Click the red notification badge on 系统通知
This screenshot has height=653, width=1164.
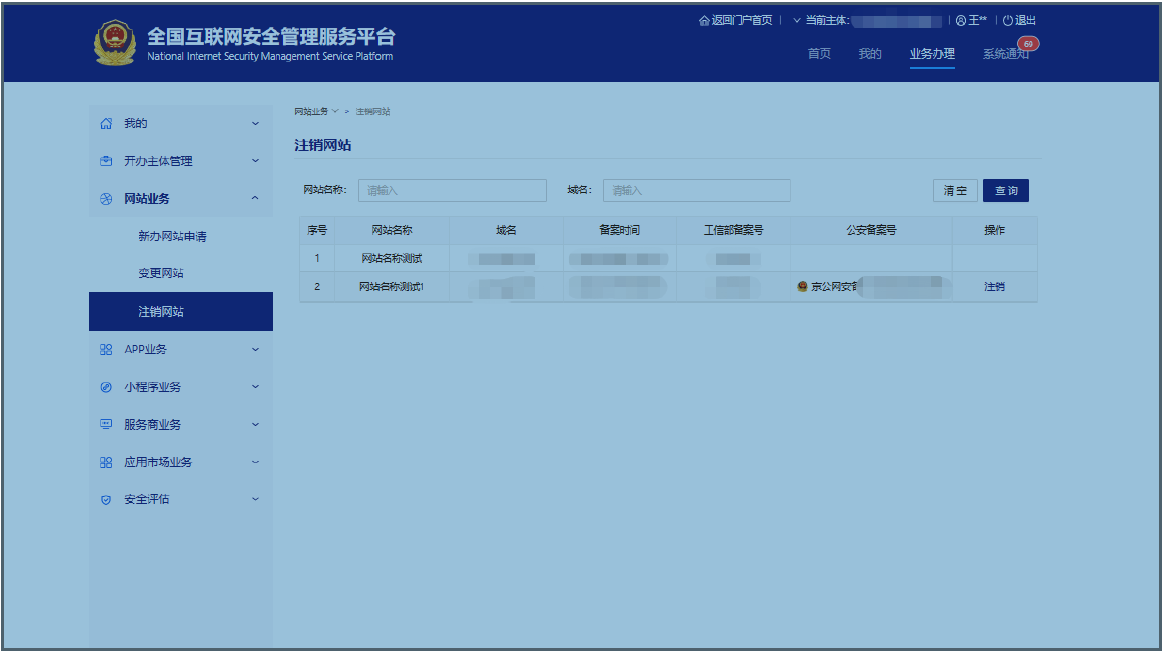(1028, 44)
